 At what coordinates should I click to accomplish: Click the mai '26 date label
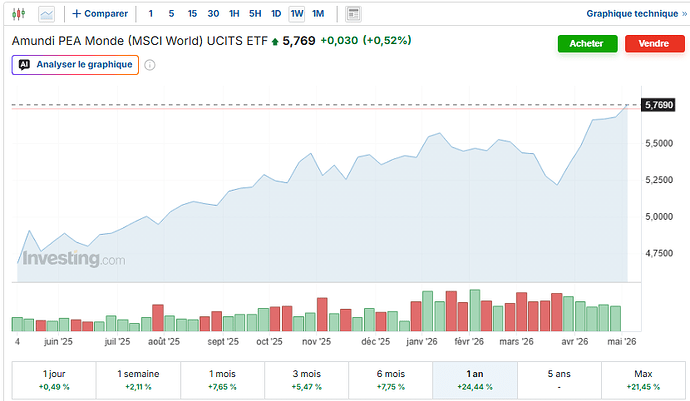coord(621,342)
